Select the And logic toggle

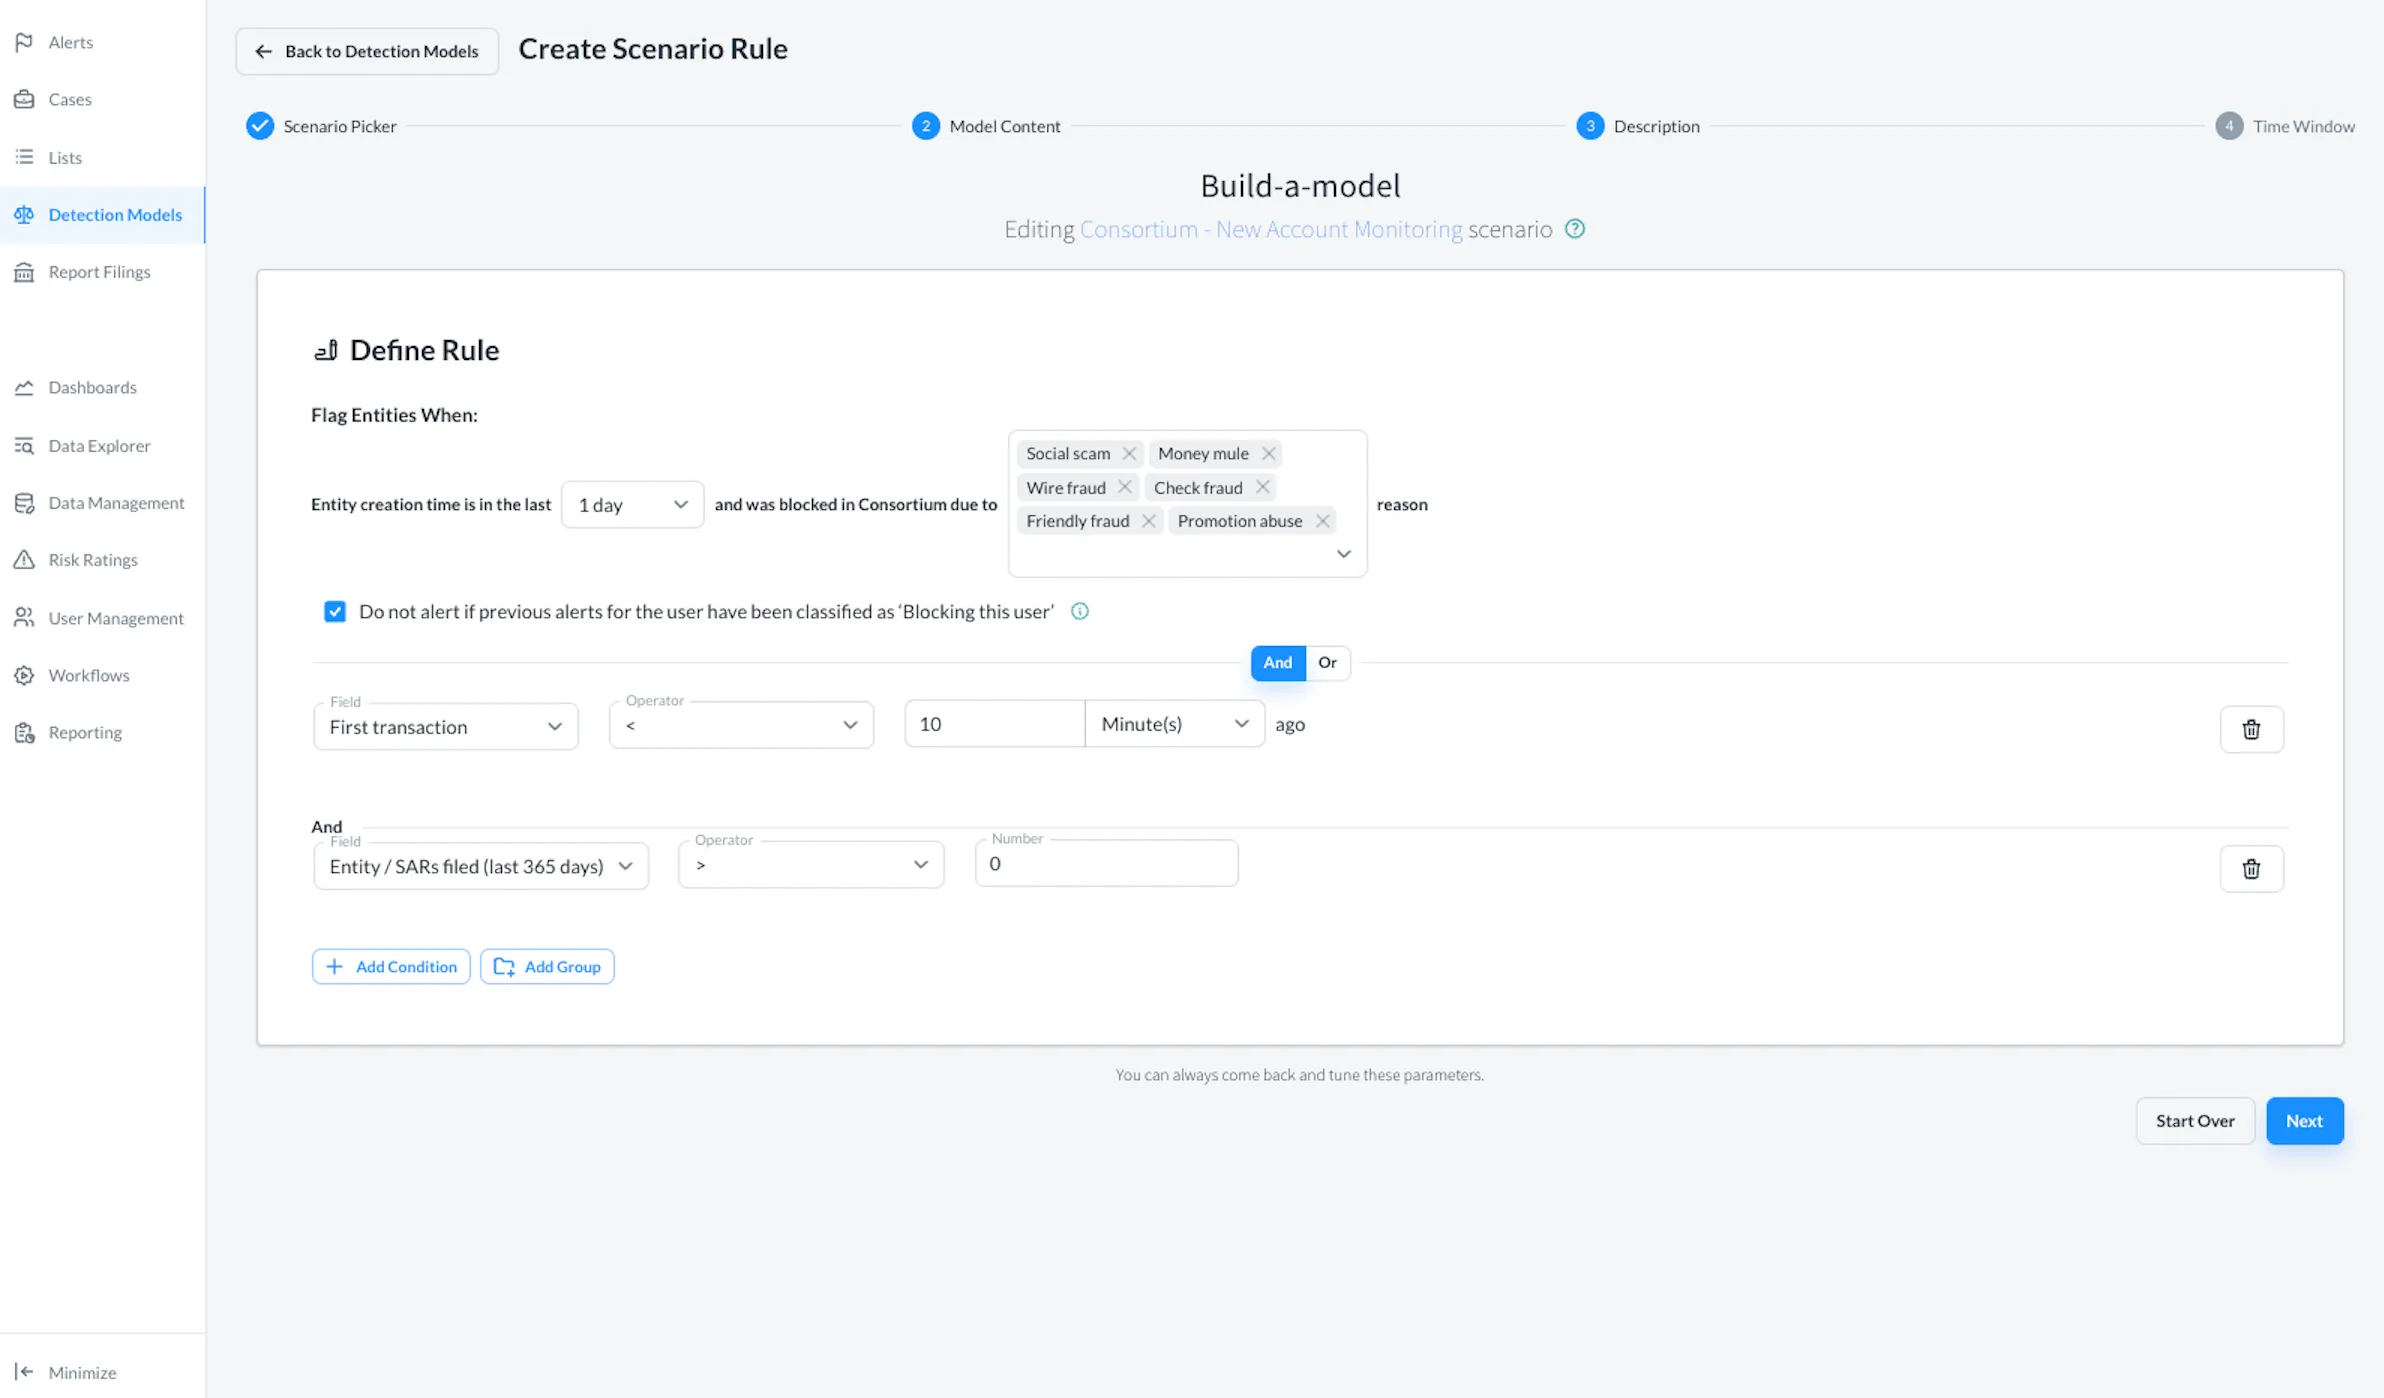[1277, 663]
